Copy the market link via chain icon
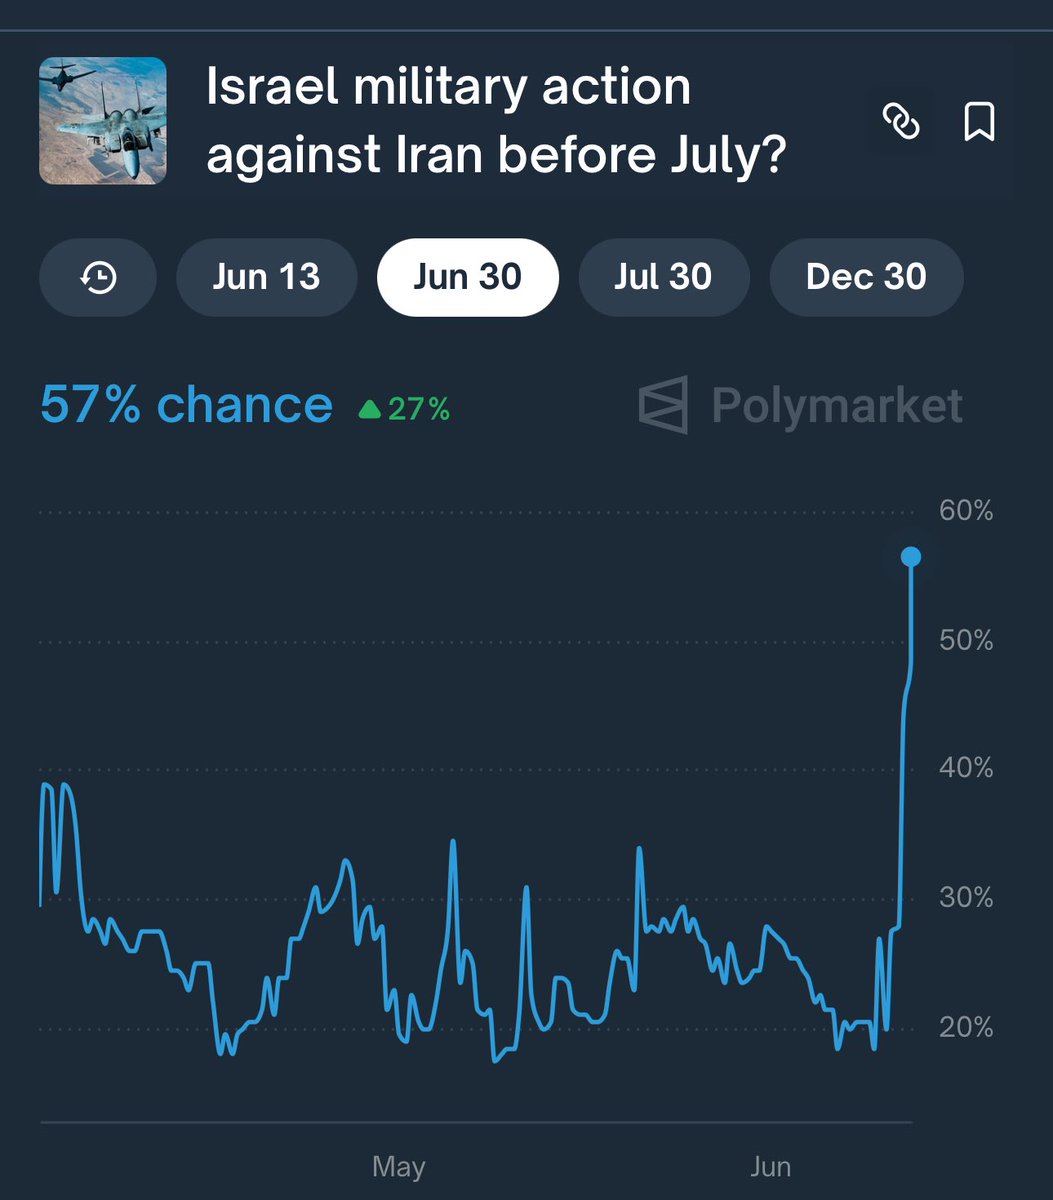Screen dimensions: 1053x1200 coord(901,123)
